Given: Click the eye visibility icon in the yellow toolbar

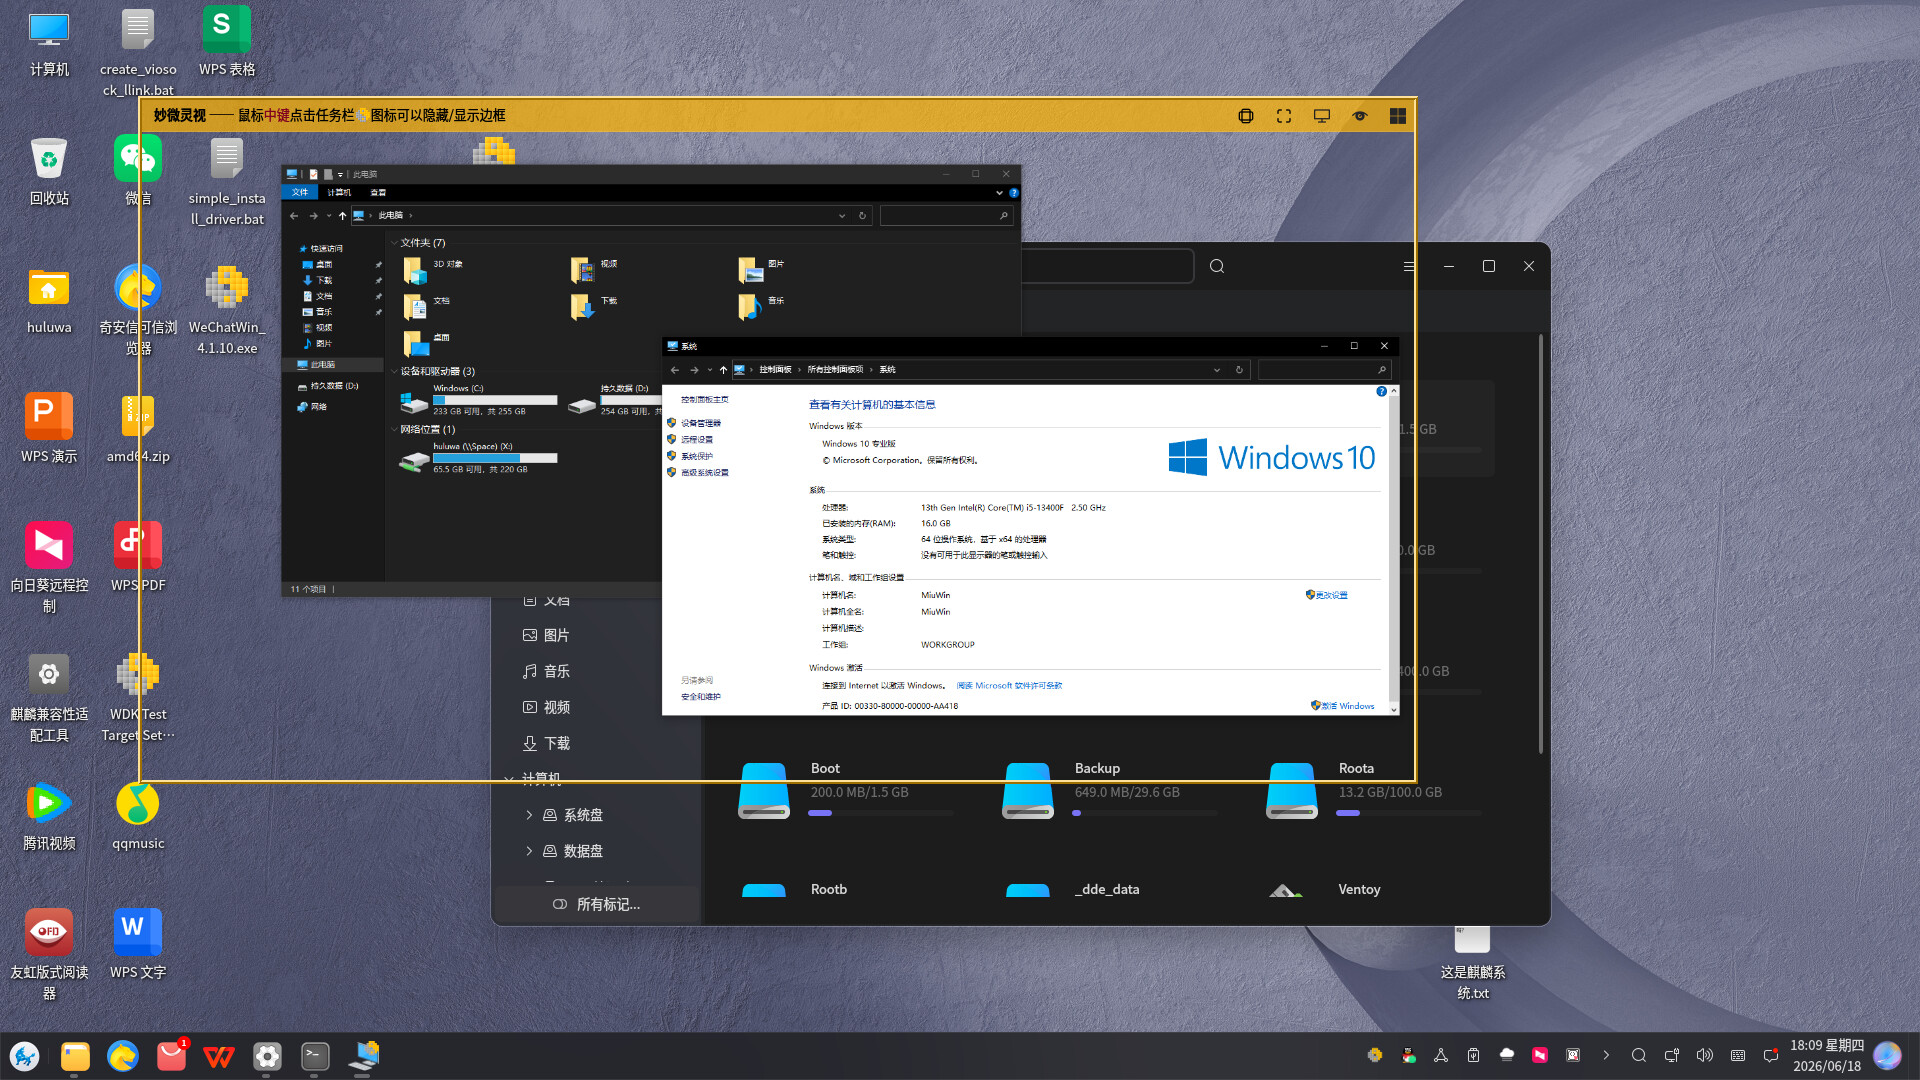Looking at the screenshot, I should 1360,116.
